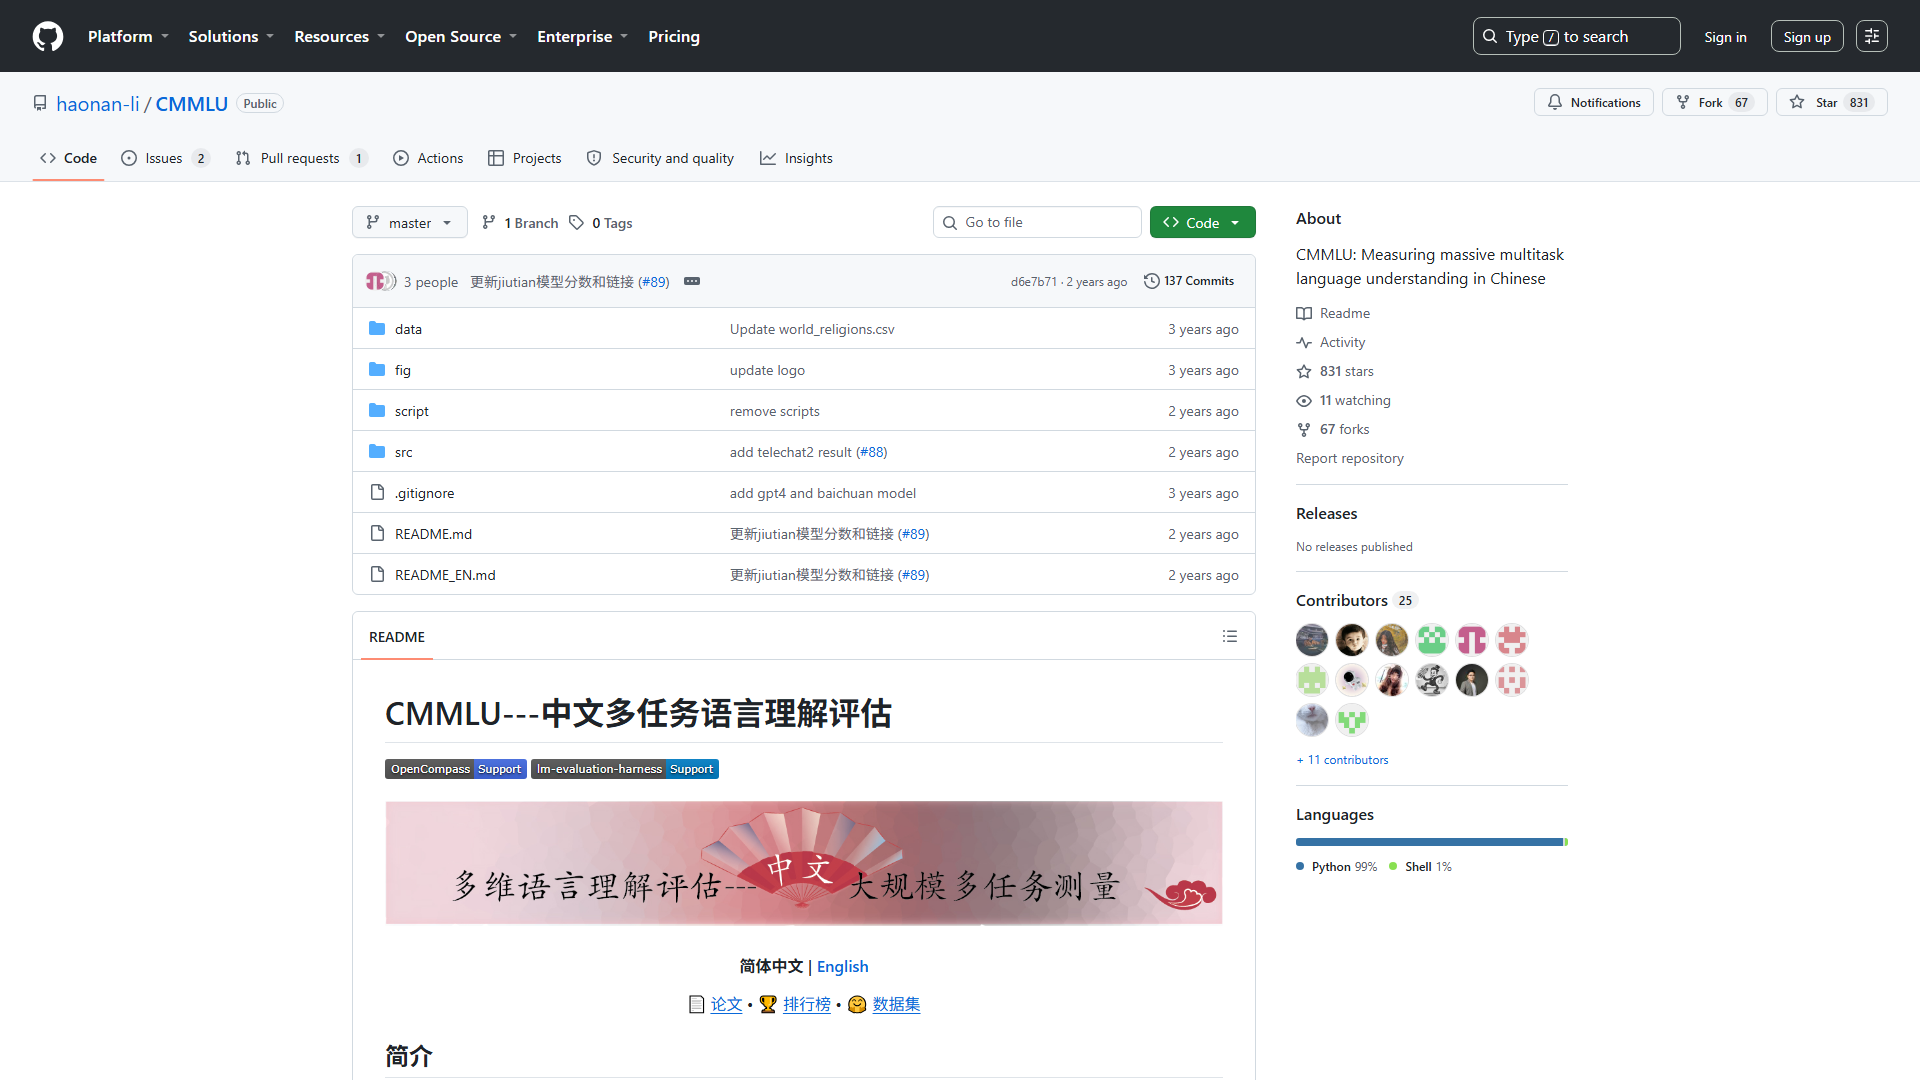Viewport: 1920px width, 1080px height.
Task: Fork the repository button
Action: (1714, 102)
